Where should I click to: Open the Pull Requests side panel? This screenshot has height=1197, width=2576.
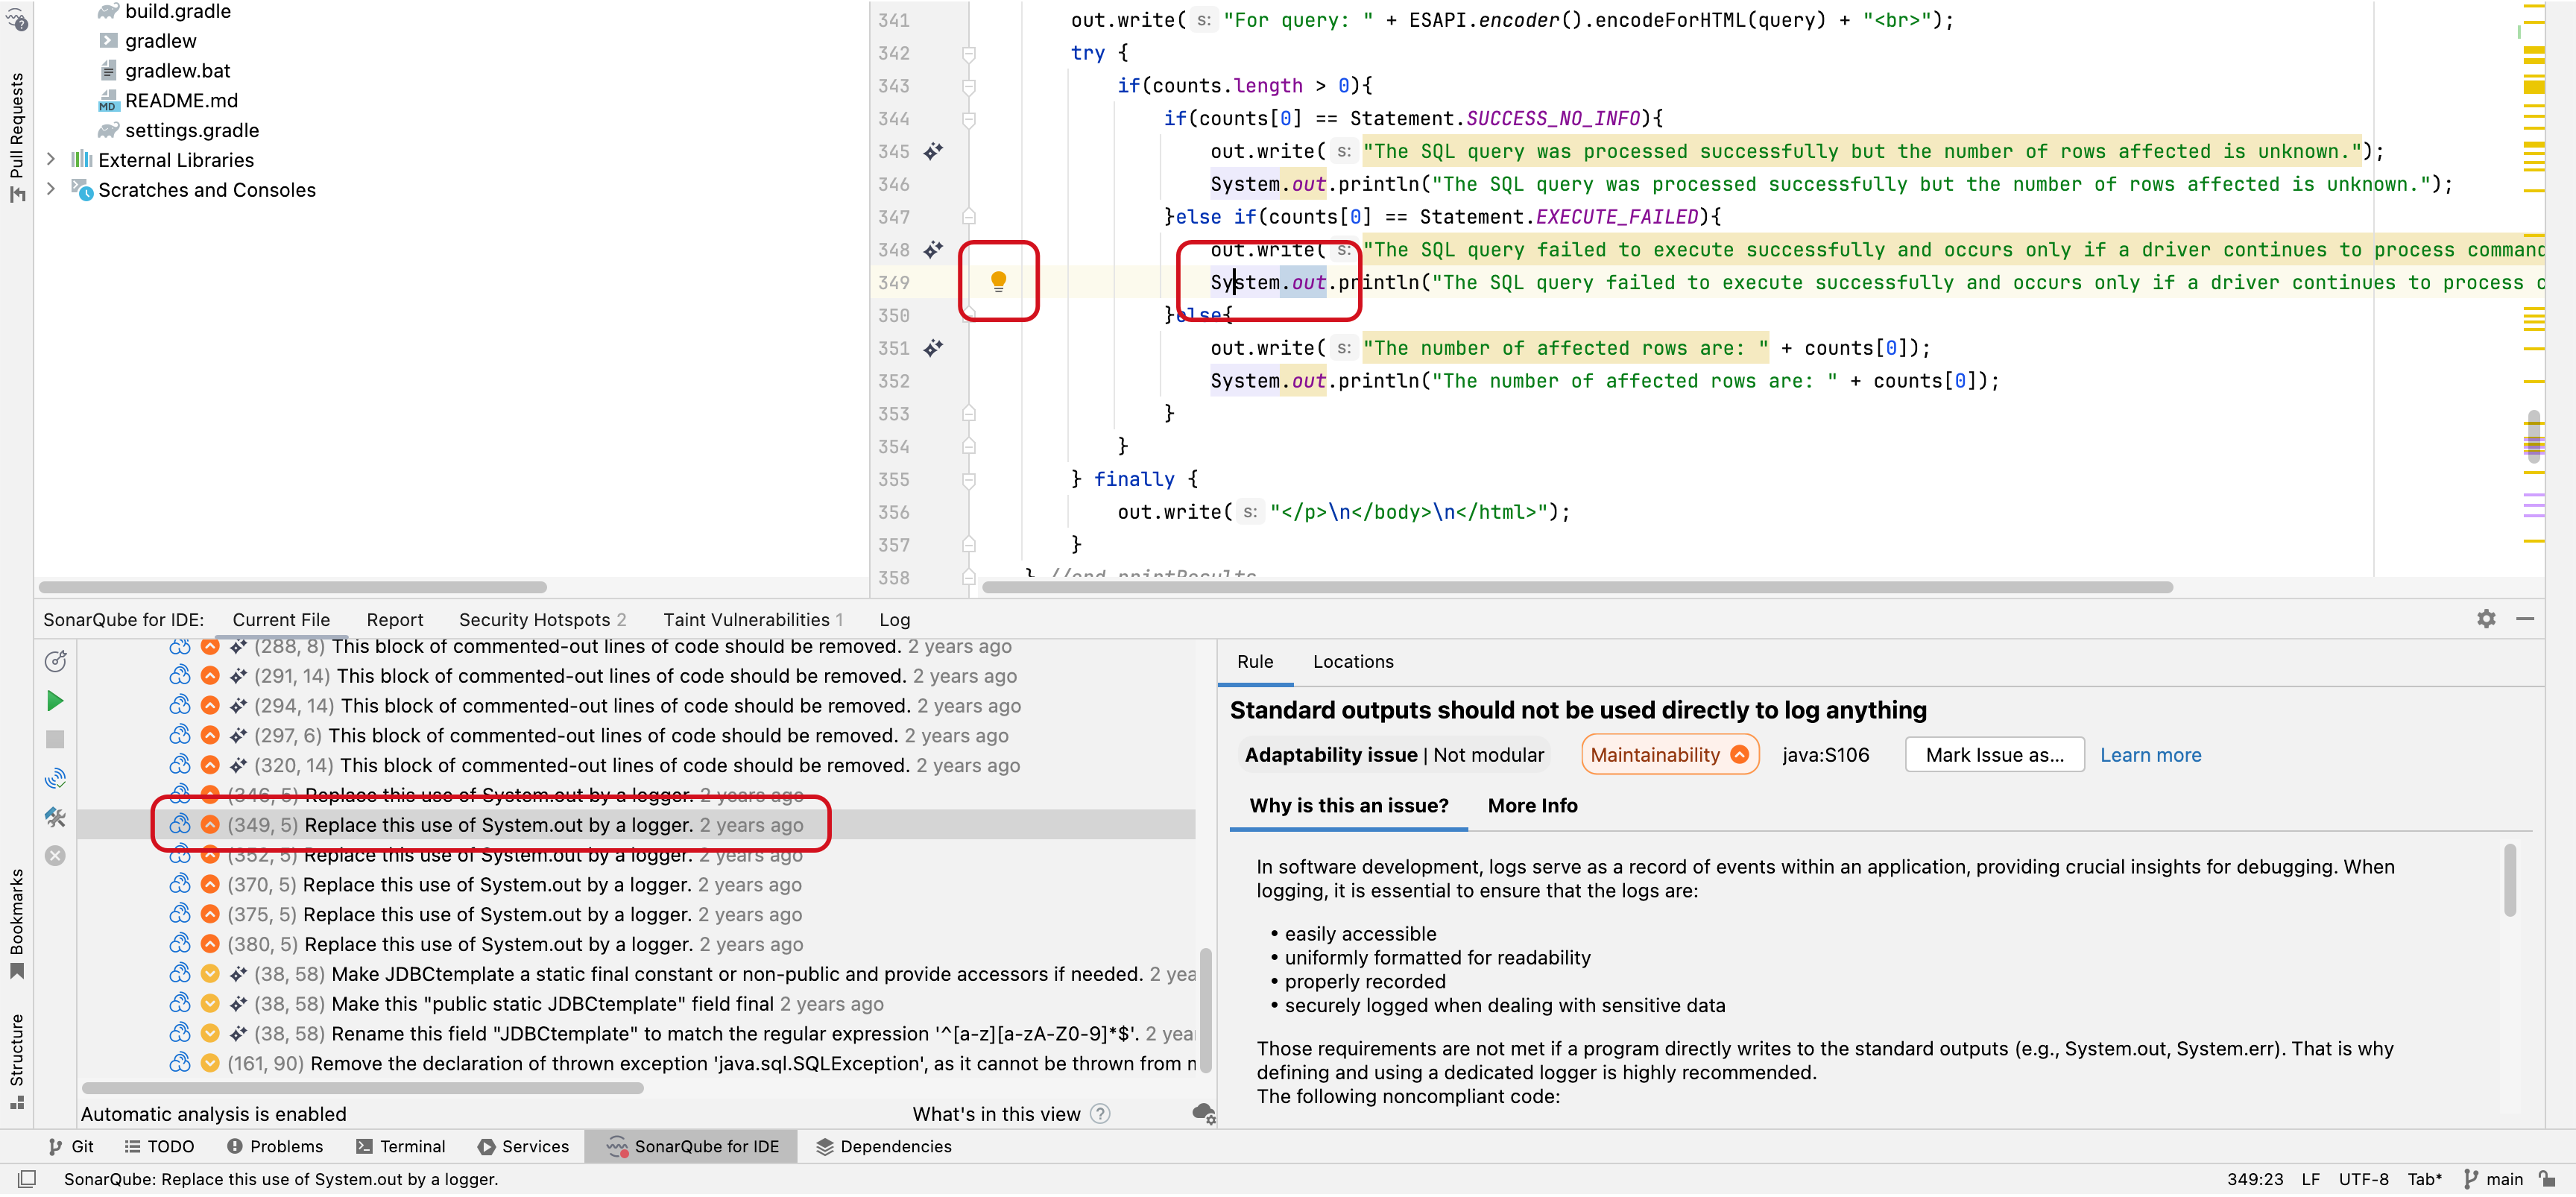pos(16,137)
